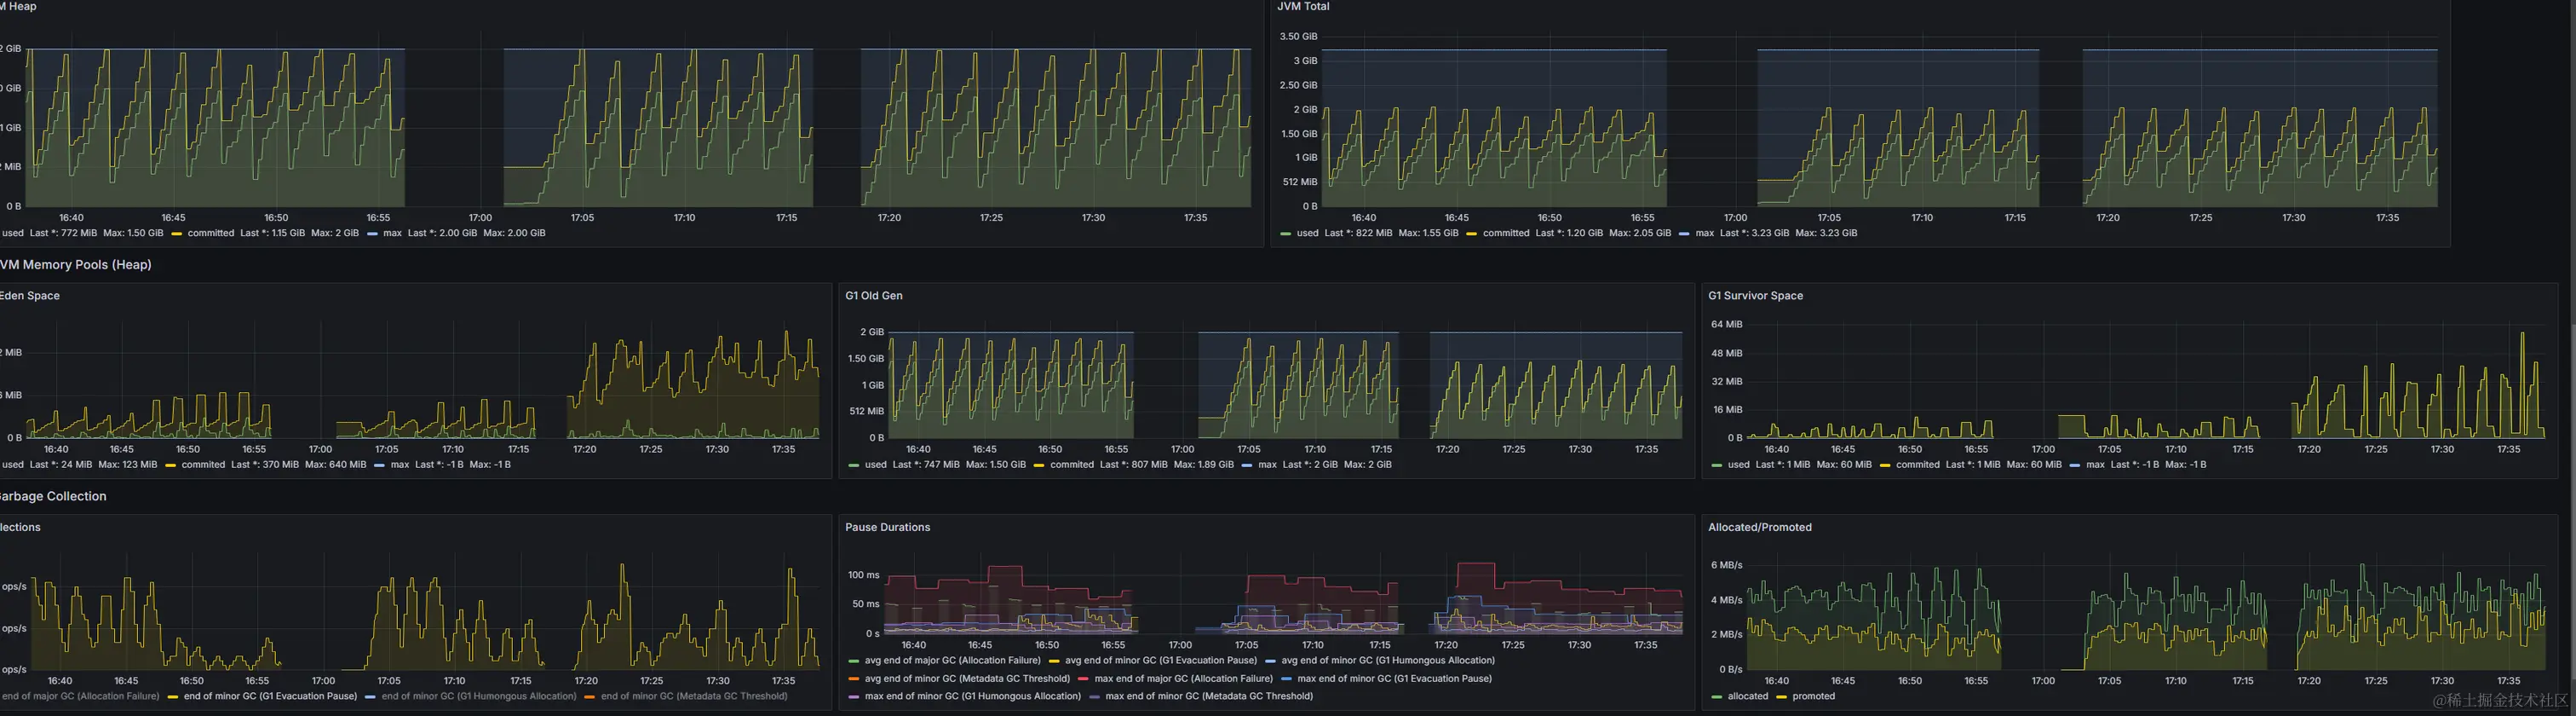Toggle 'promoted' series in Allocated/Promoted legend
Image resolution: width=2576 pixels, height=716 pixels.
1814,697
